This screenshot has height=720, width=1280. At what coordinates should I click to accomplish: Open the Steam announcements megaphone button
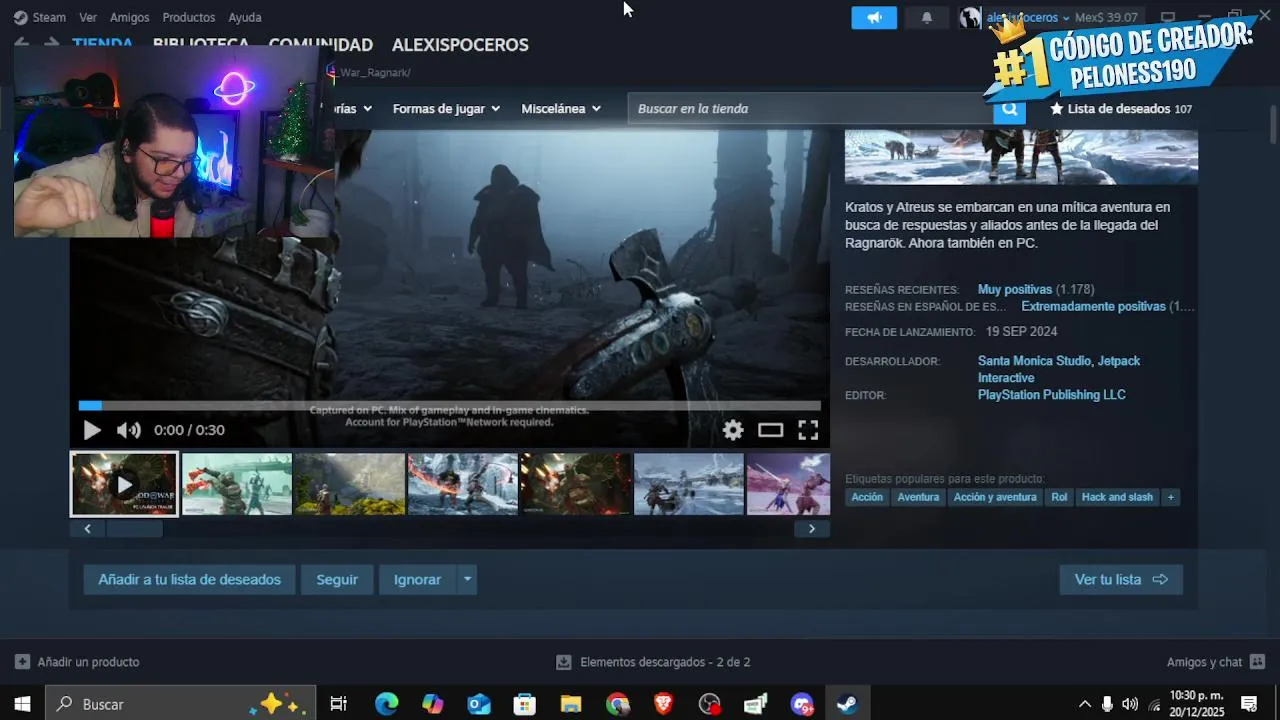874,18
